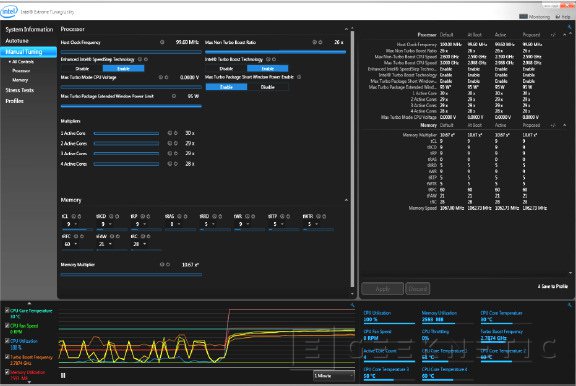Uncheck the Turbo Boost Frequency graph checkbox

(7, 357)
